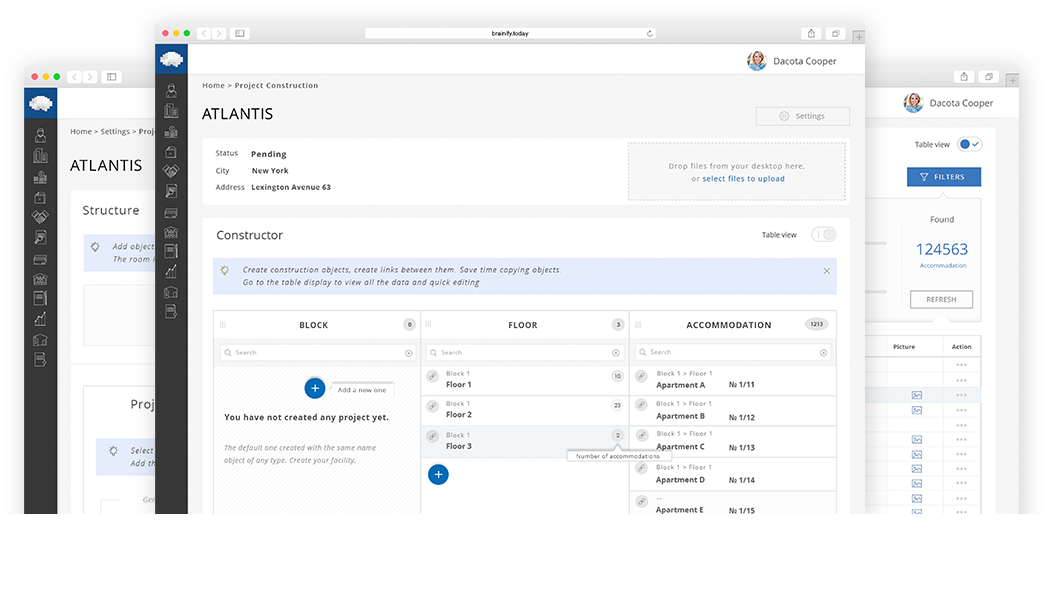Click the accommodation count badge on Floor 2
Screen dimensions: 1048x606
(618, 406)
